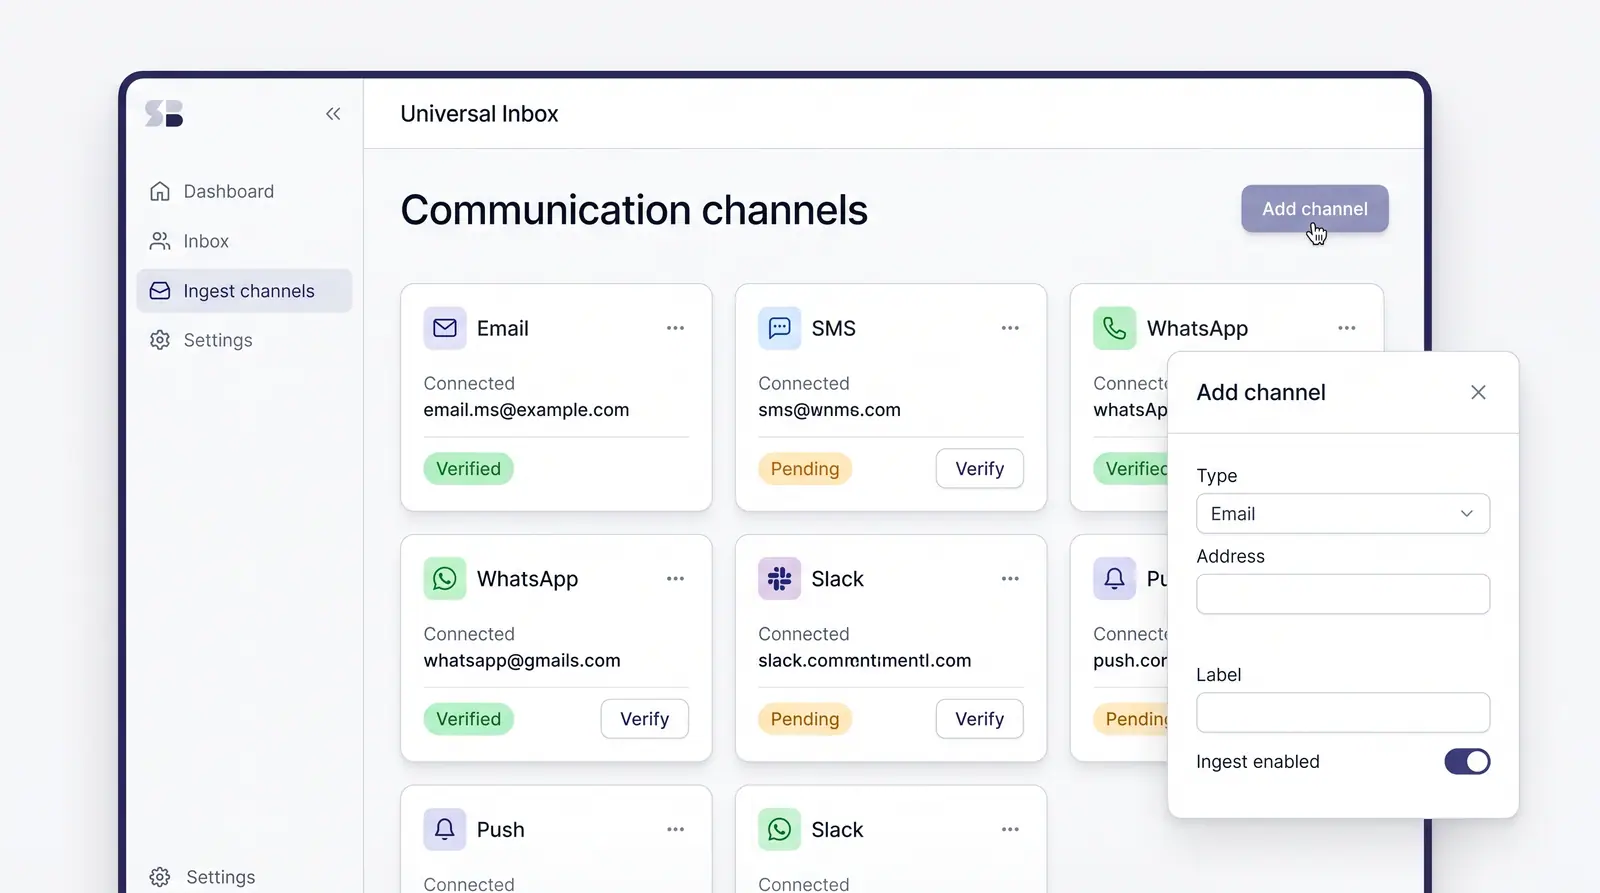Click the Dashboard home icon
The image size is (1600, 893).
(160, 191)
